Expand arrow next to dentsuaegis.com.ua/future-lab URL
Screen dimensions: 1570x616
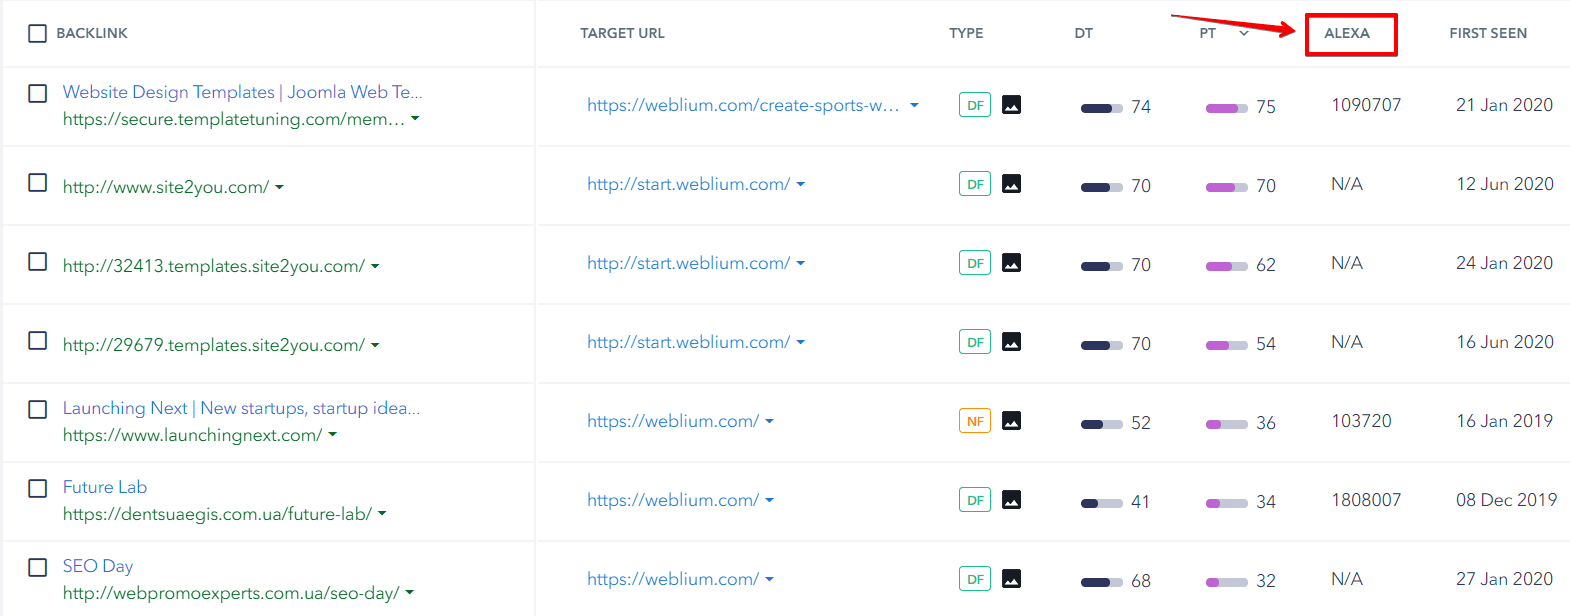(x=382, y=514)
